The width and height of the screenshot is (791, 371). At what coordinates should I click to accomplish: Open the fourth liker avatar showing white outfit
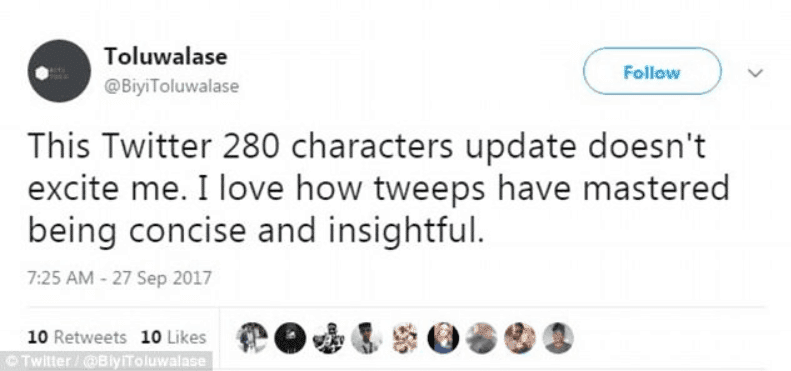pos(367,338)
